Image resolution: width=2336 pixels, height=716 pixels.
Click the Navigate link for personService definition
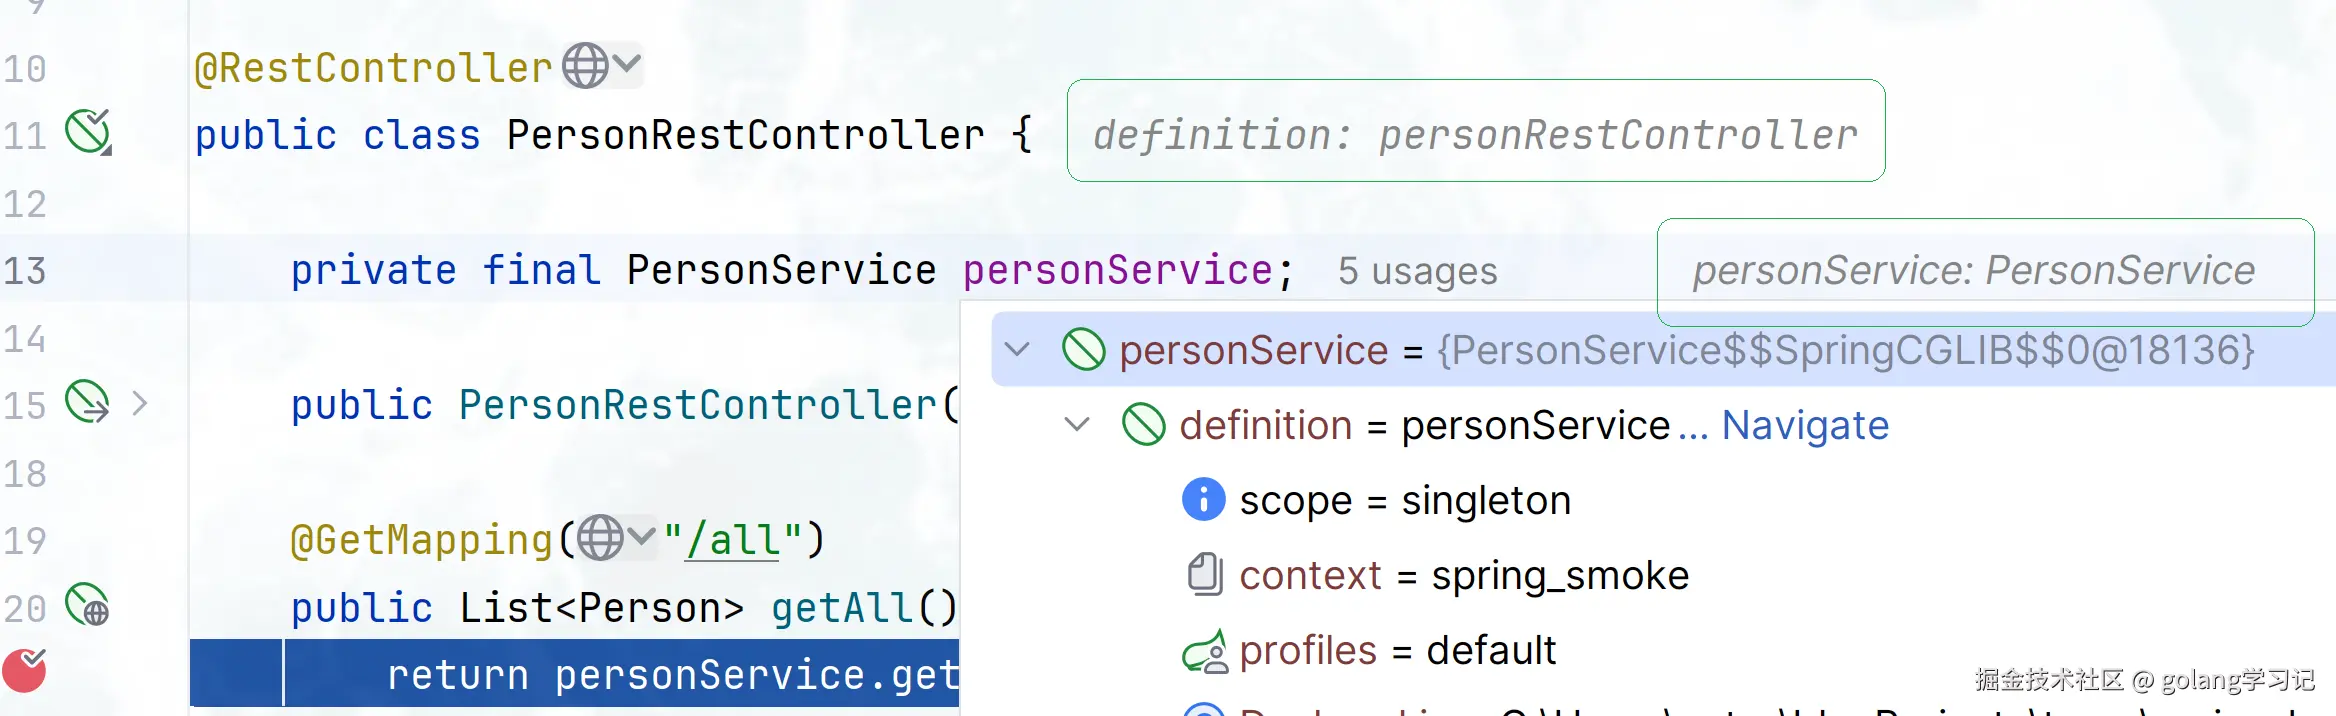pyautogui.click(x=1804, y=425)
